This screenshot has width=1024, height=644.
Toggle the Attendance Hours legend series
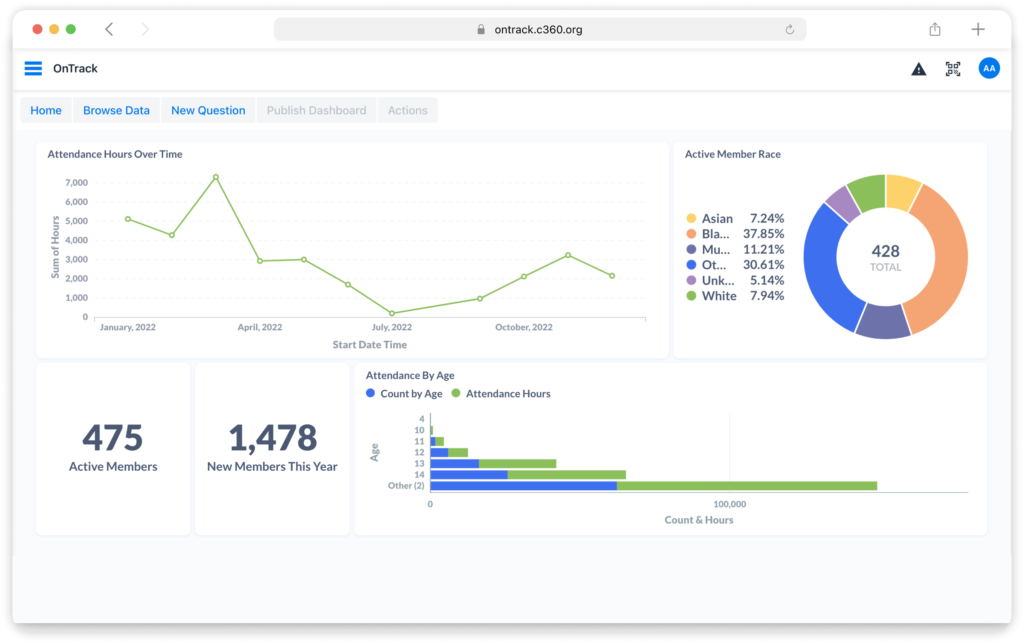(x=501, y=394)
